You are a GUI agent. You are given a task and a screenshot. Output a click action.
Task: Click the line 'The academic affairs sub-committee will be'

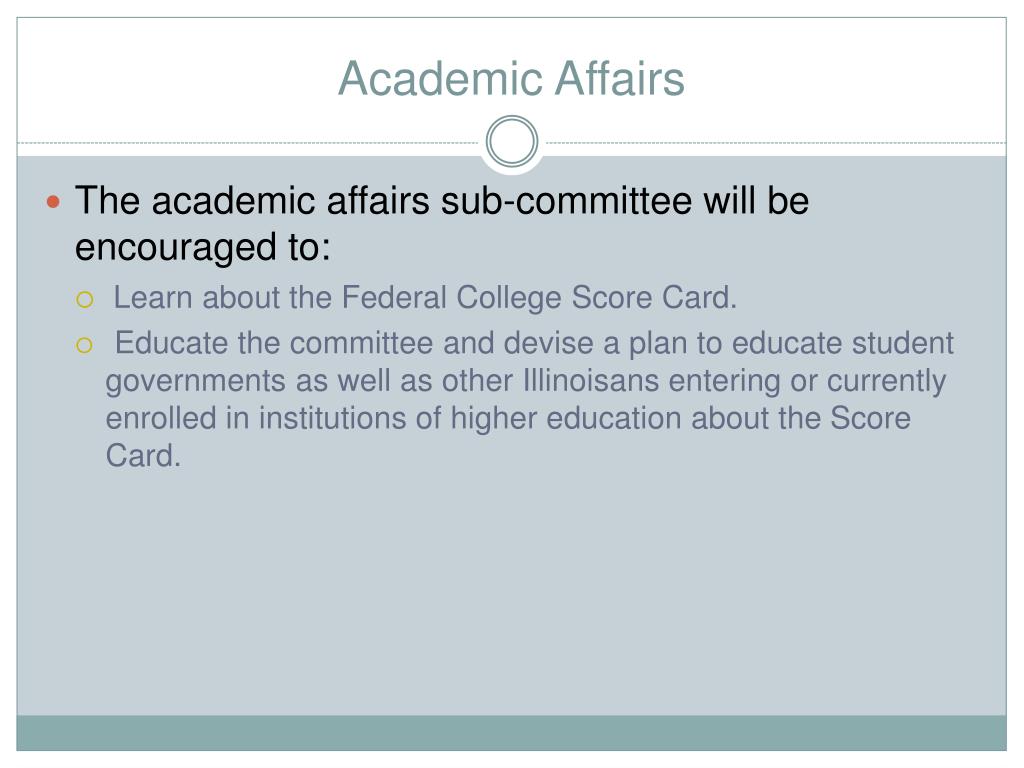(442, 200)
